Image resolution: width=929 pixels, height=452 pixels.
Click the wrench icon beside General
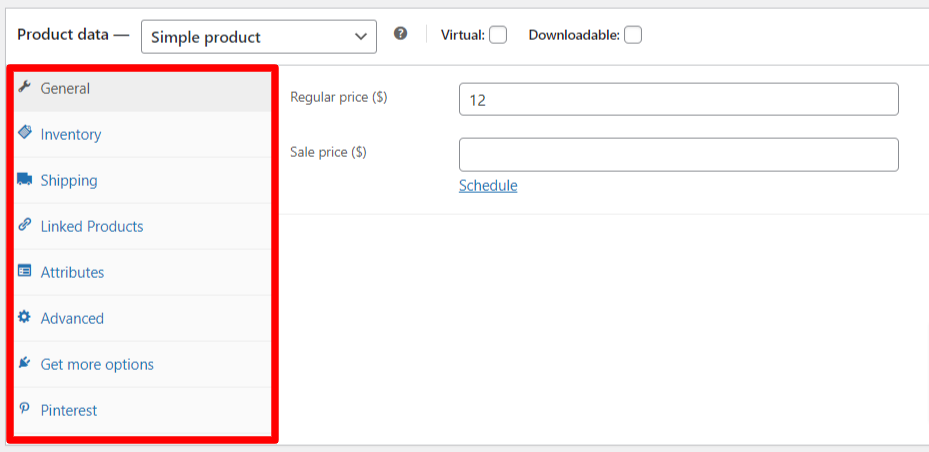[x=25, y=88]
